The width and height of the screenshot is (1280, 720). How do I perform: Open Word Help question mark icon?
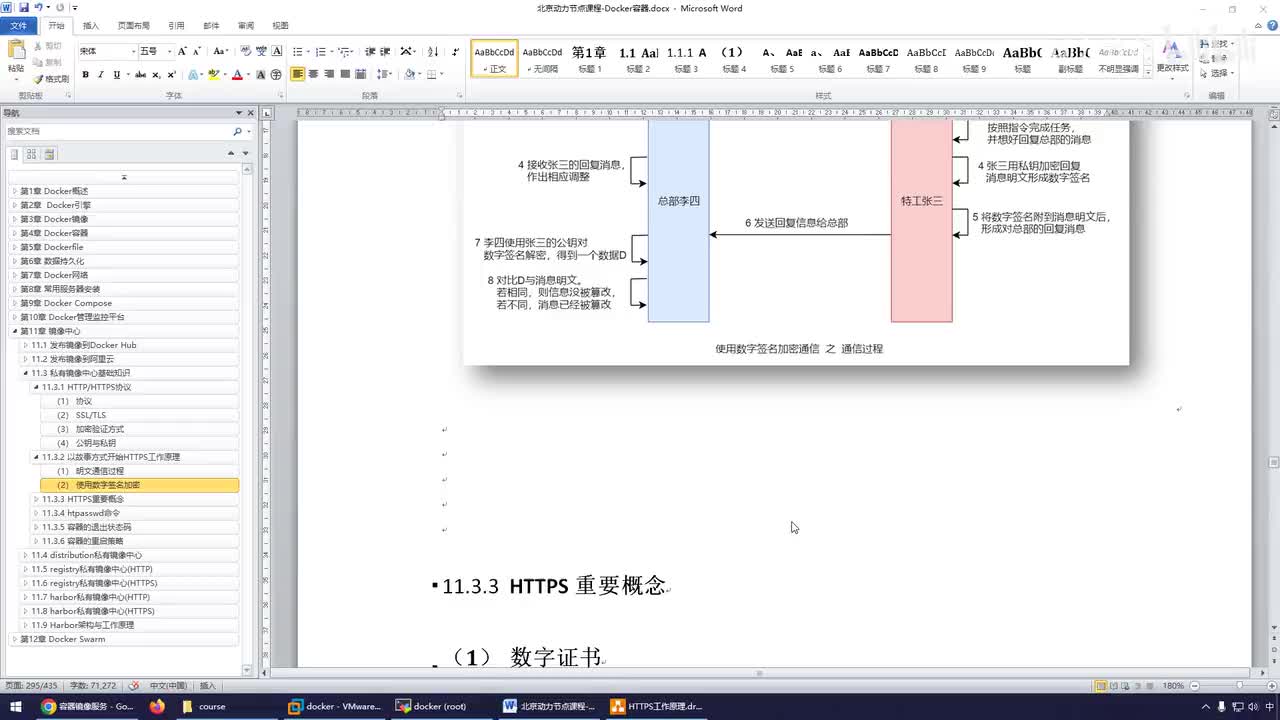tap(1271, 25)
